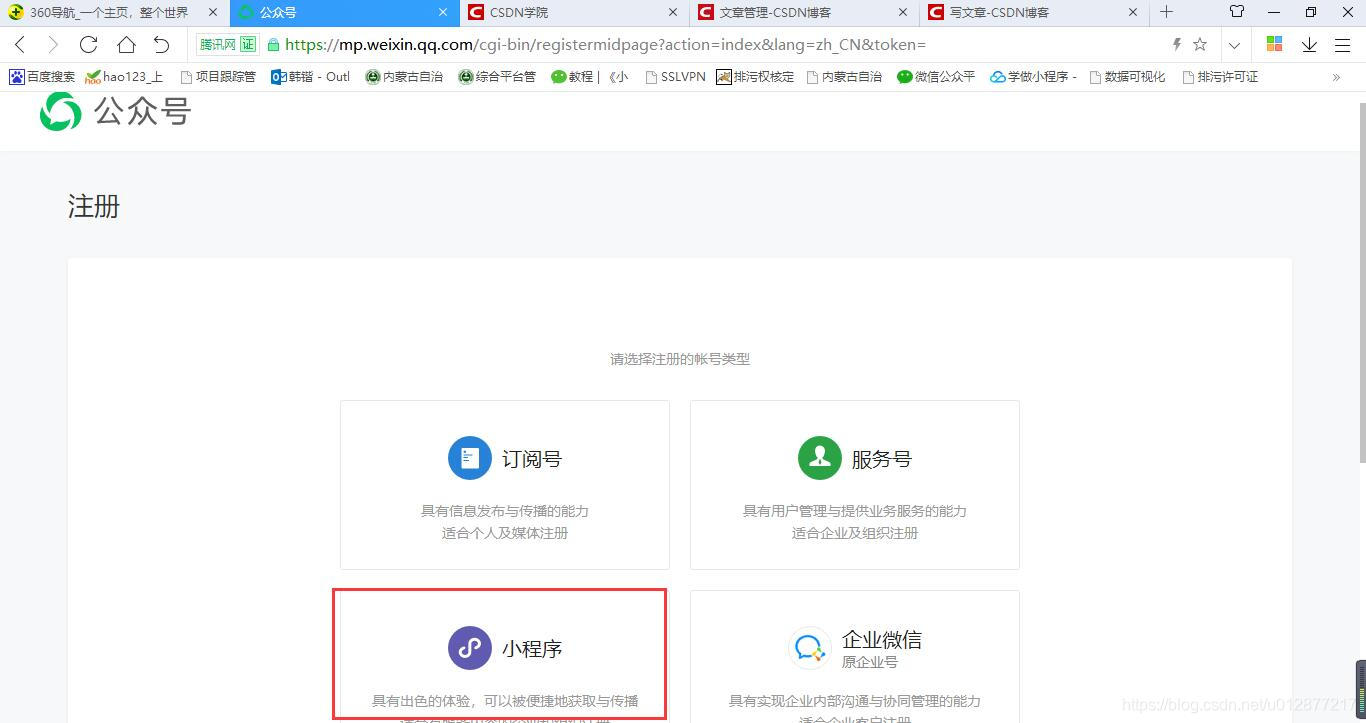Viewport: 1366px width, 723px height.
Task: Click the undo/restore closed page icon
Action: [161, 45]
